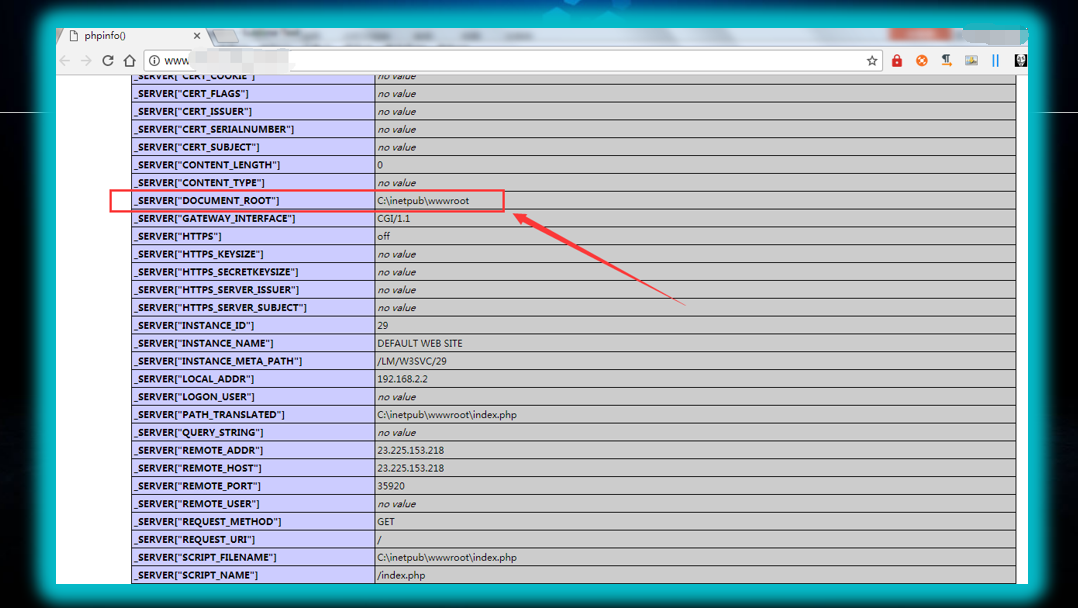This screenshot has width=1078, height=608.
Task: Reload the phpinfo page
Action: point(108,61)
